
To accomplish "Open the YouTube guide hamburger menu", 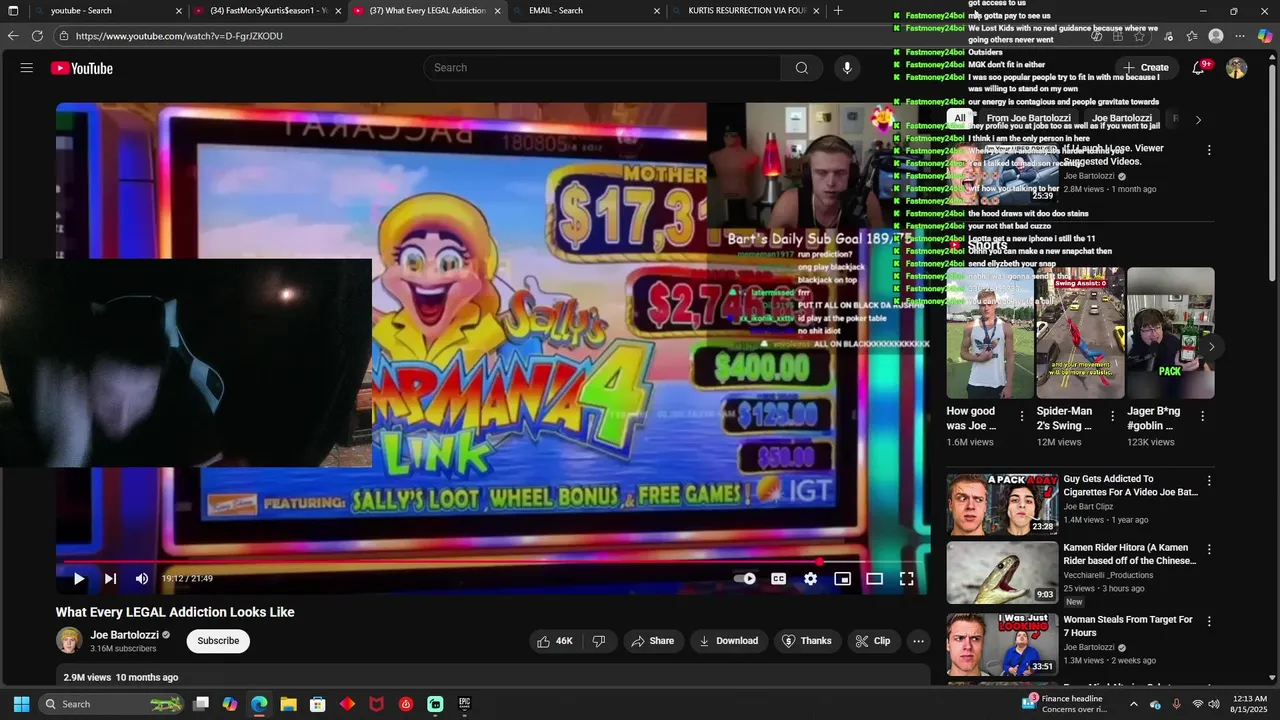I will 27,68.
